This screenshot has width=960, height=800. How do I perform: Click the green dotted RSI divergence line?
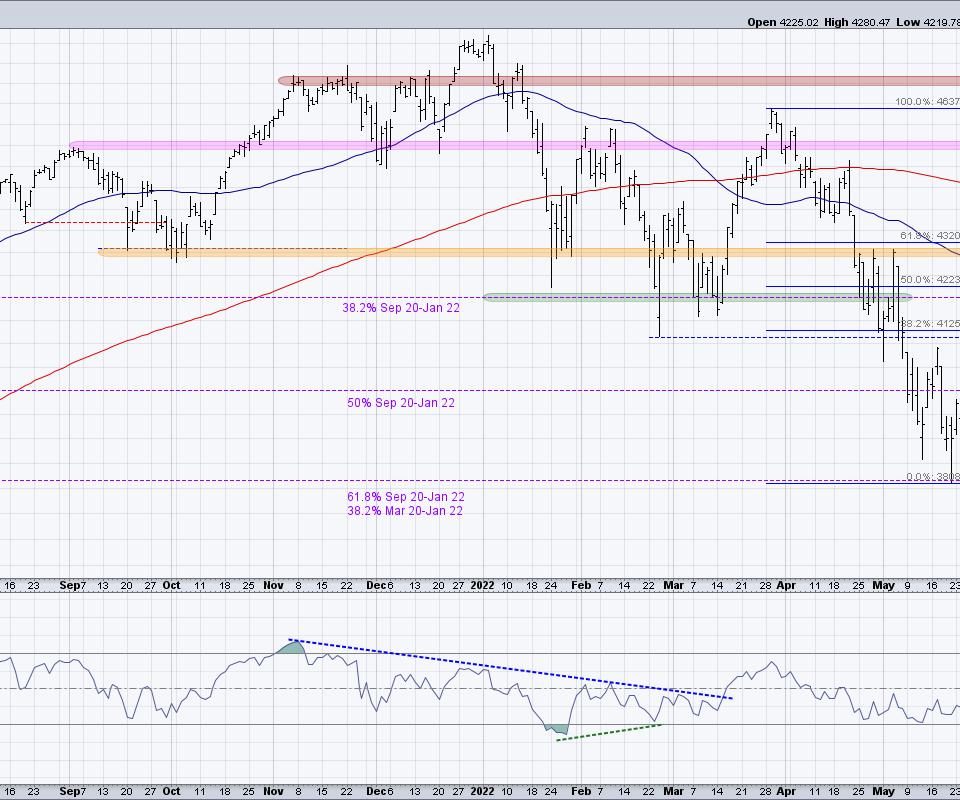pos(610,731)
